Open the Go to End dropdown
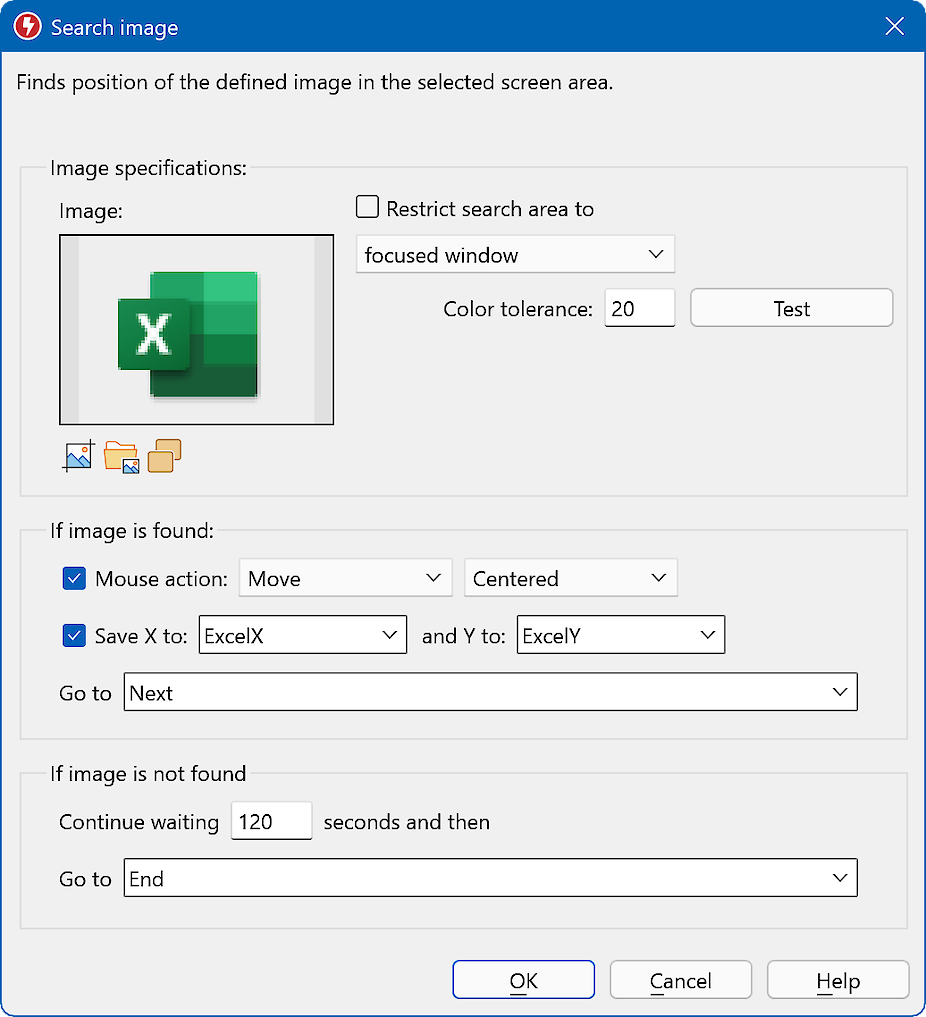926x1017 pixels. [x=490, y=879]
